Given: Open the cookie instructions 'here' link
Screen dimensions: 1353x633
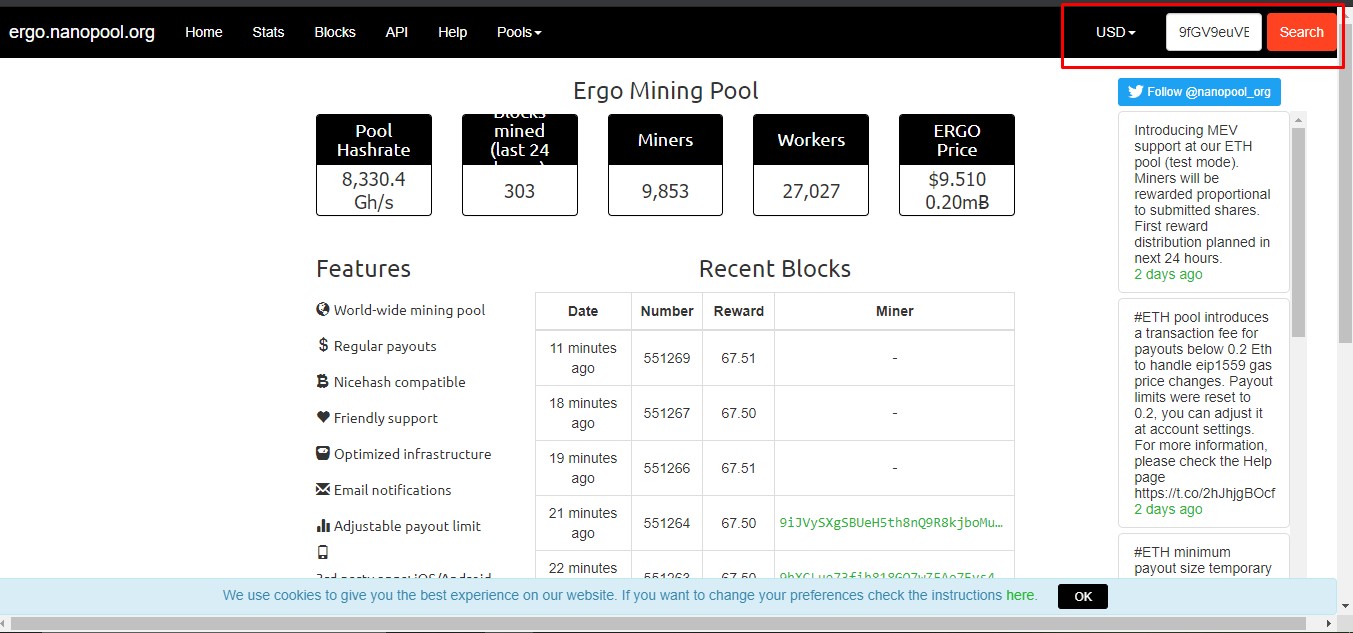Looking at the screenshot, I should point(1020,595).
